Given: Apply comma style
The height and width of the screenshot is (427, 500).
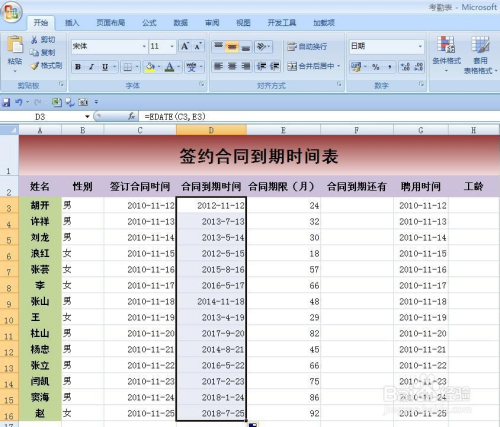Looking at the screenshot, I should click(x=389, y=67).
